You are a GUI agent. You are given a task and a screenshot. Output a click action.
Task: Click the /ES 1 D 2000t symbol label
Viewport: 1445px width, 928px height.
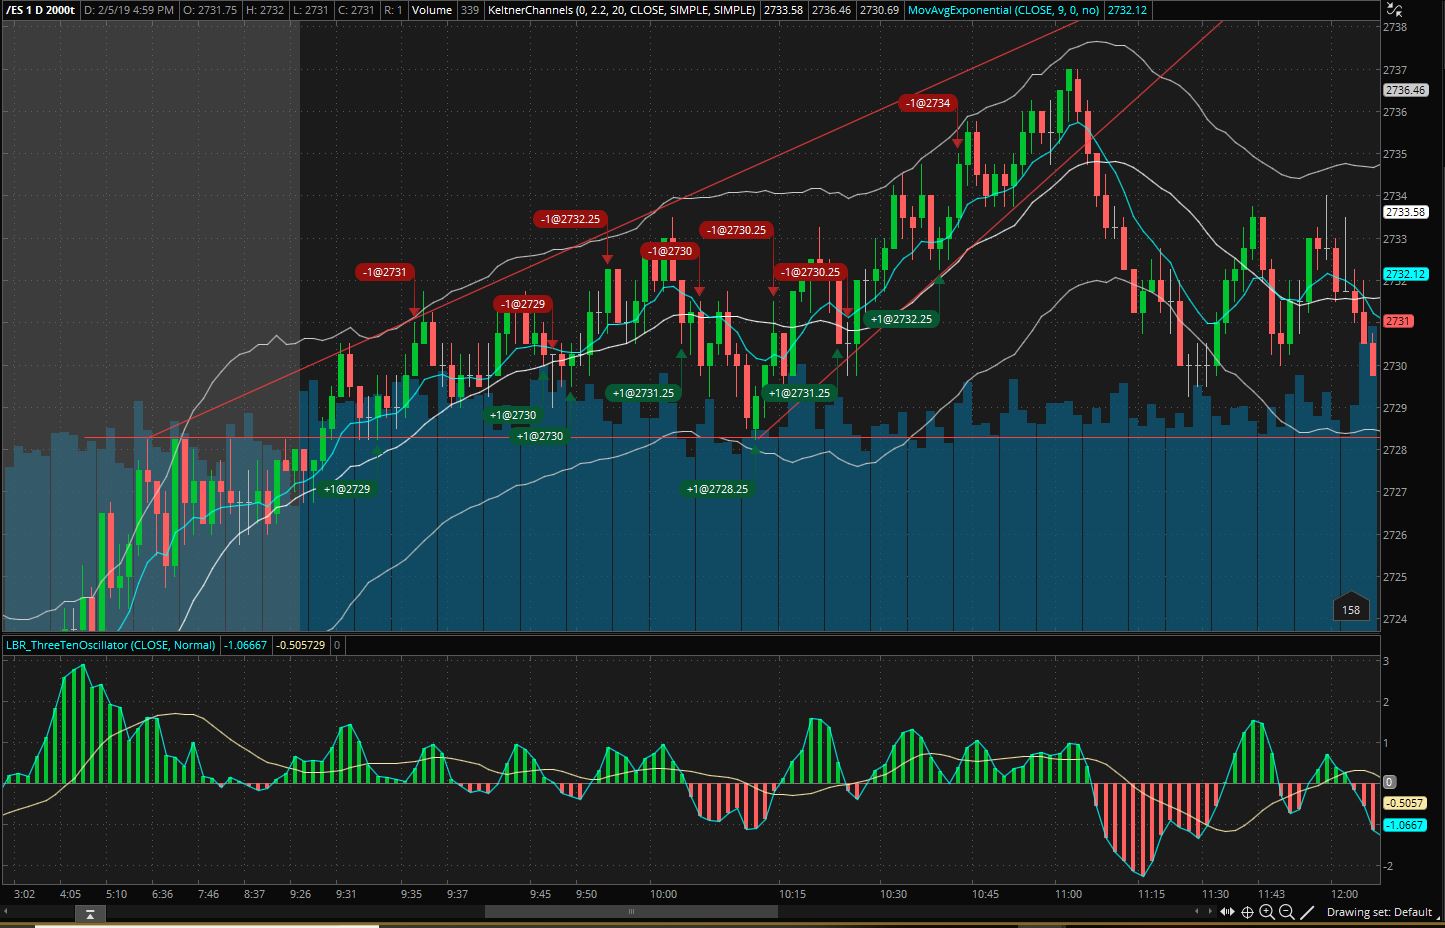click(39, 10)
